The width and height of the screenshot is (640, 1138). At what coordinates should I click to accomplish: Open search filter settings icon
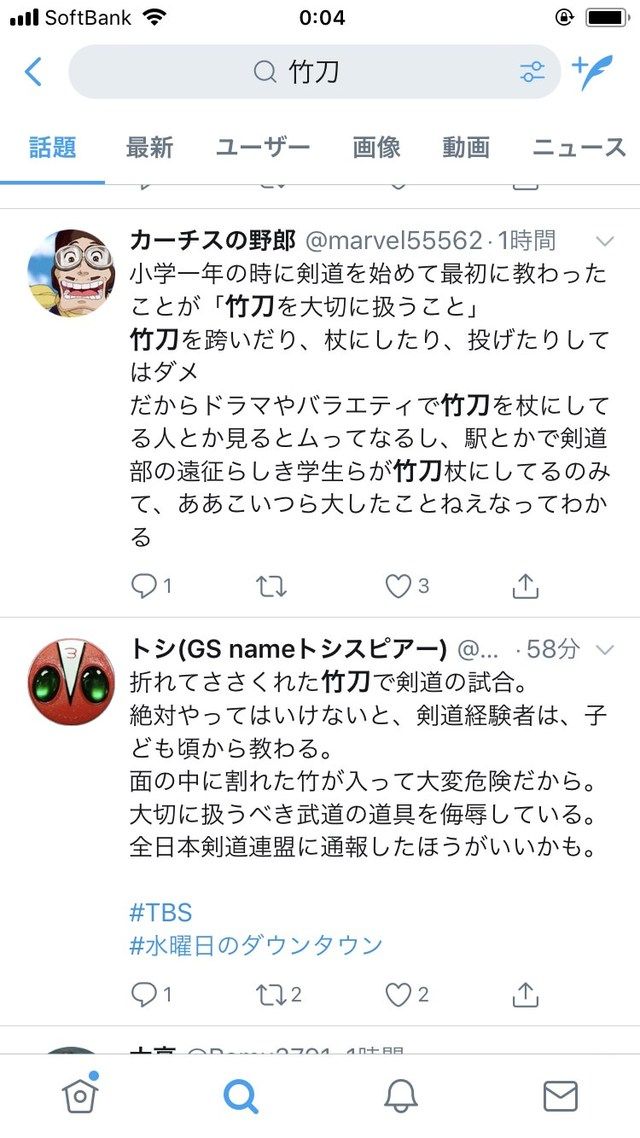pos(532,72)
